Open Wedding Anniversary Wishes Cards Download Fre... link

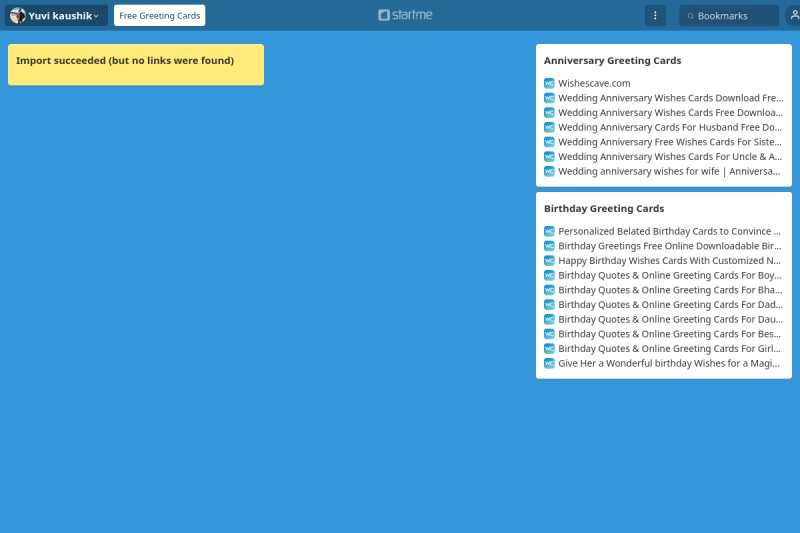(x=670, y=98)
